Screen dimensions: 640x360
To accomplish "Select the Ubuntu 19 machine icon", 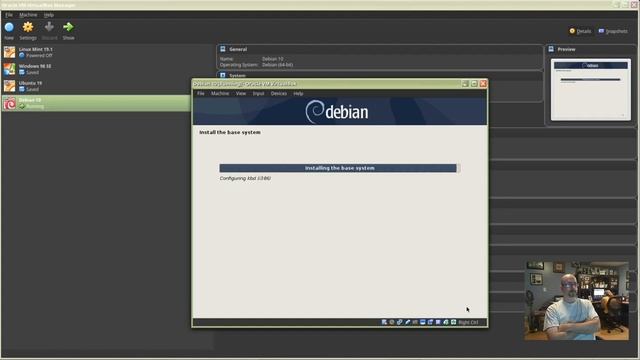I will (x=9, y=86).
